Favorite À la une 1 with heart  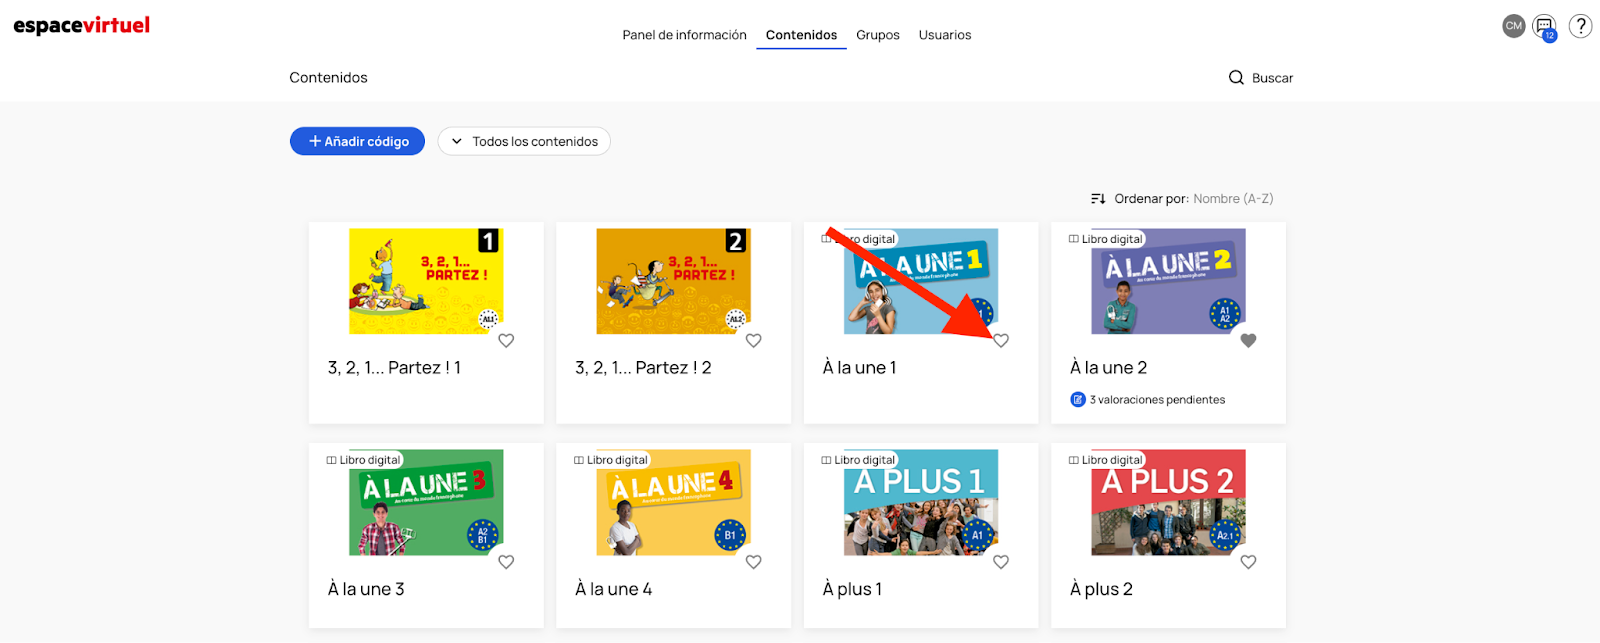click(x=1001, y=341)
